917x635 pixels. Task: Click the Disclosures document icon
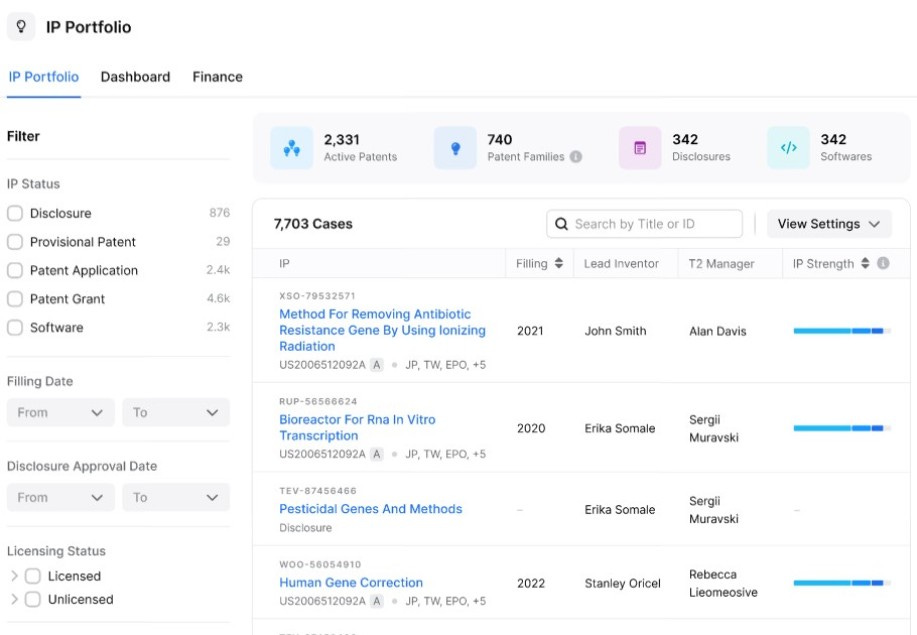pyautogui.click(x=640, y=148)
